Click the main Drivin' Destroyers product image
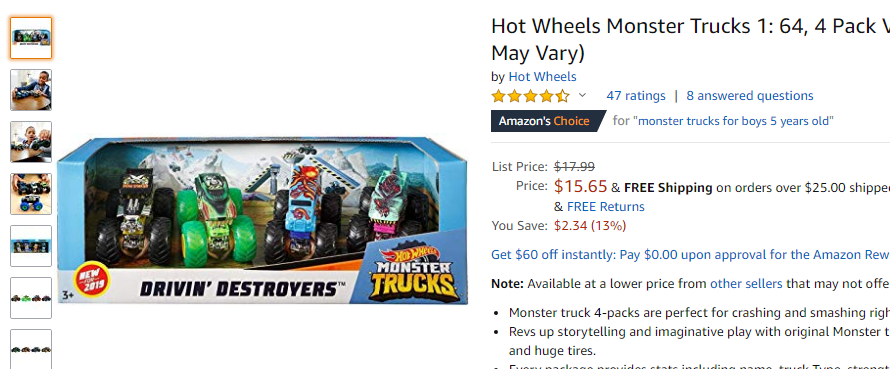The height and width of the screenshot is (369, 890). 262,220
